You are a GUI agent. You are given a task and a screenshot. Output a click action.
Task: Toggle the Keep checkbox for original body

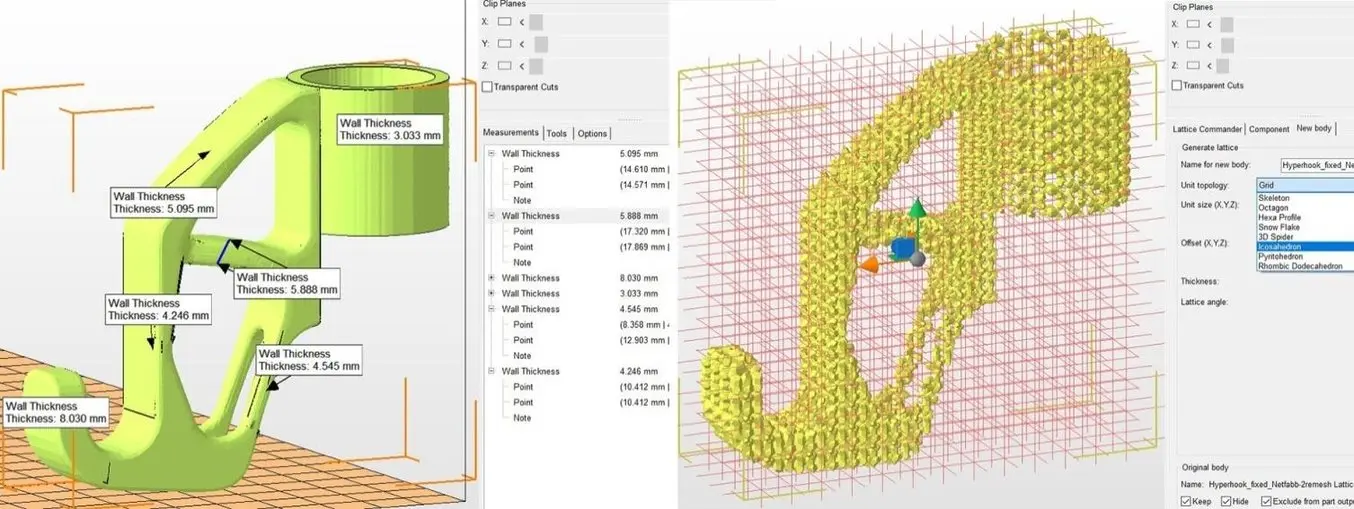1186,501
